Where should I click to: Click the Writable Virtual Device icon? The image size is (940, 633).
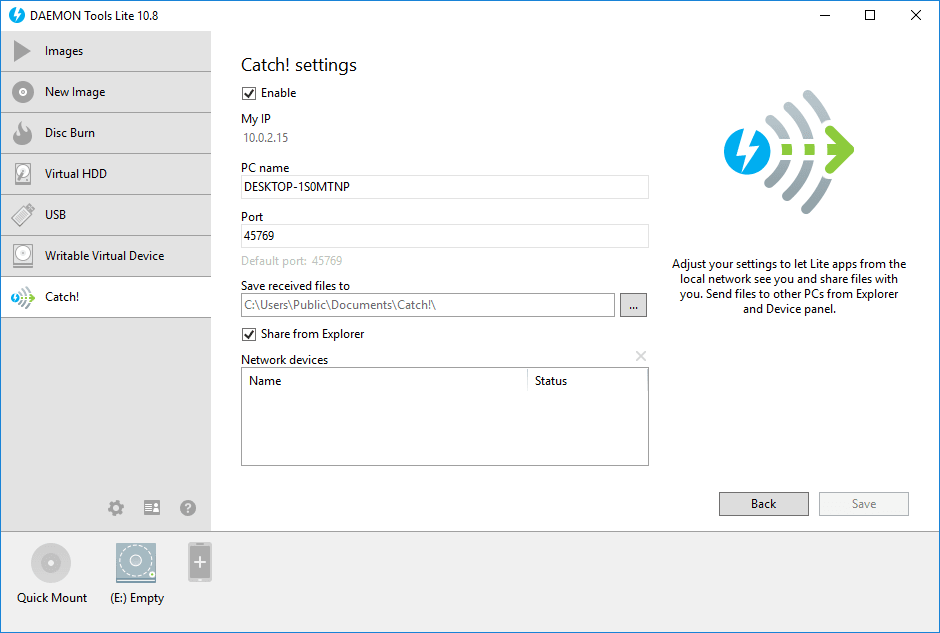click(x=23, y=256)
